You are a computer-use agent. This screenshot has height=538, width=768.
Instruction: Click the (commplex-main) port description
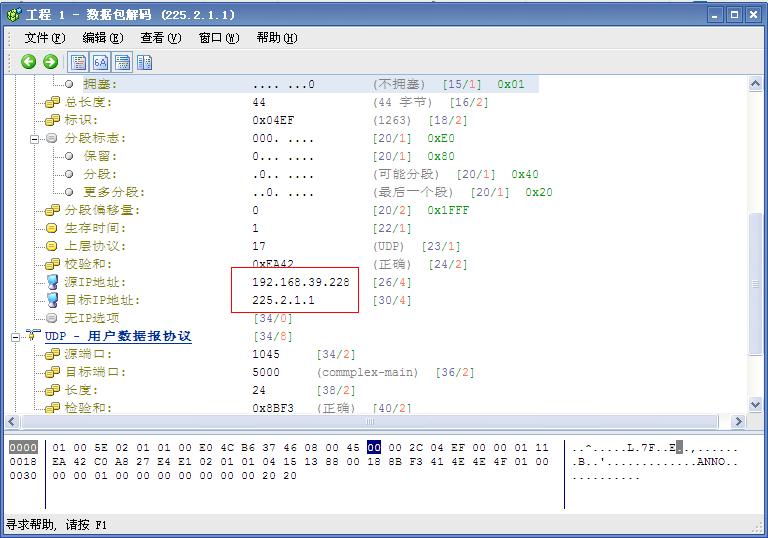pyautogui.click(x=367, y=372)
